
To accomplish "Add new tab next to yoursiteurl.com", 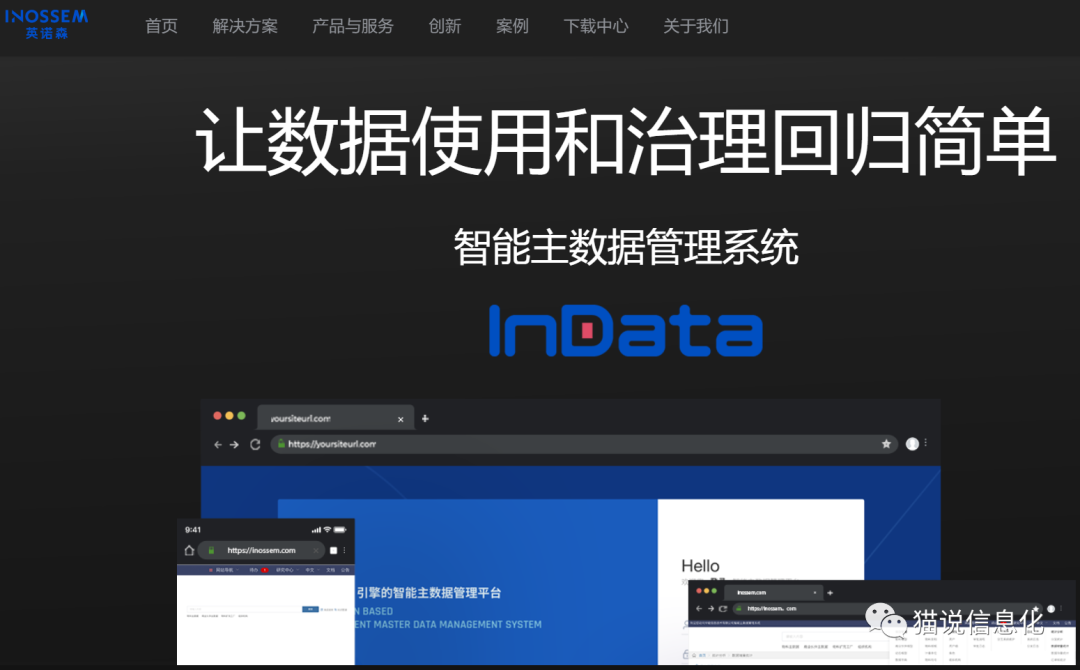I will (x=425, y=418).
